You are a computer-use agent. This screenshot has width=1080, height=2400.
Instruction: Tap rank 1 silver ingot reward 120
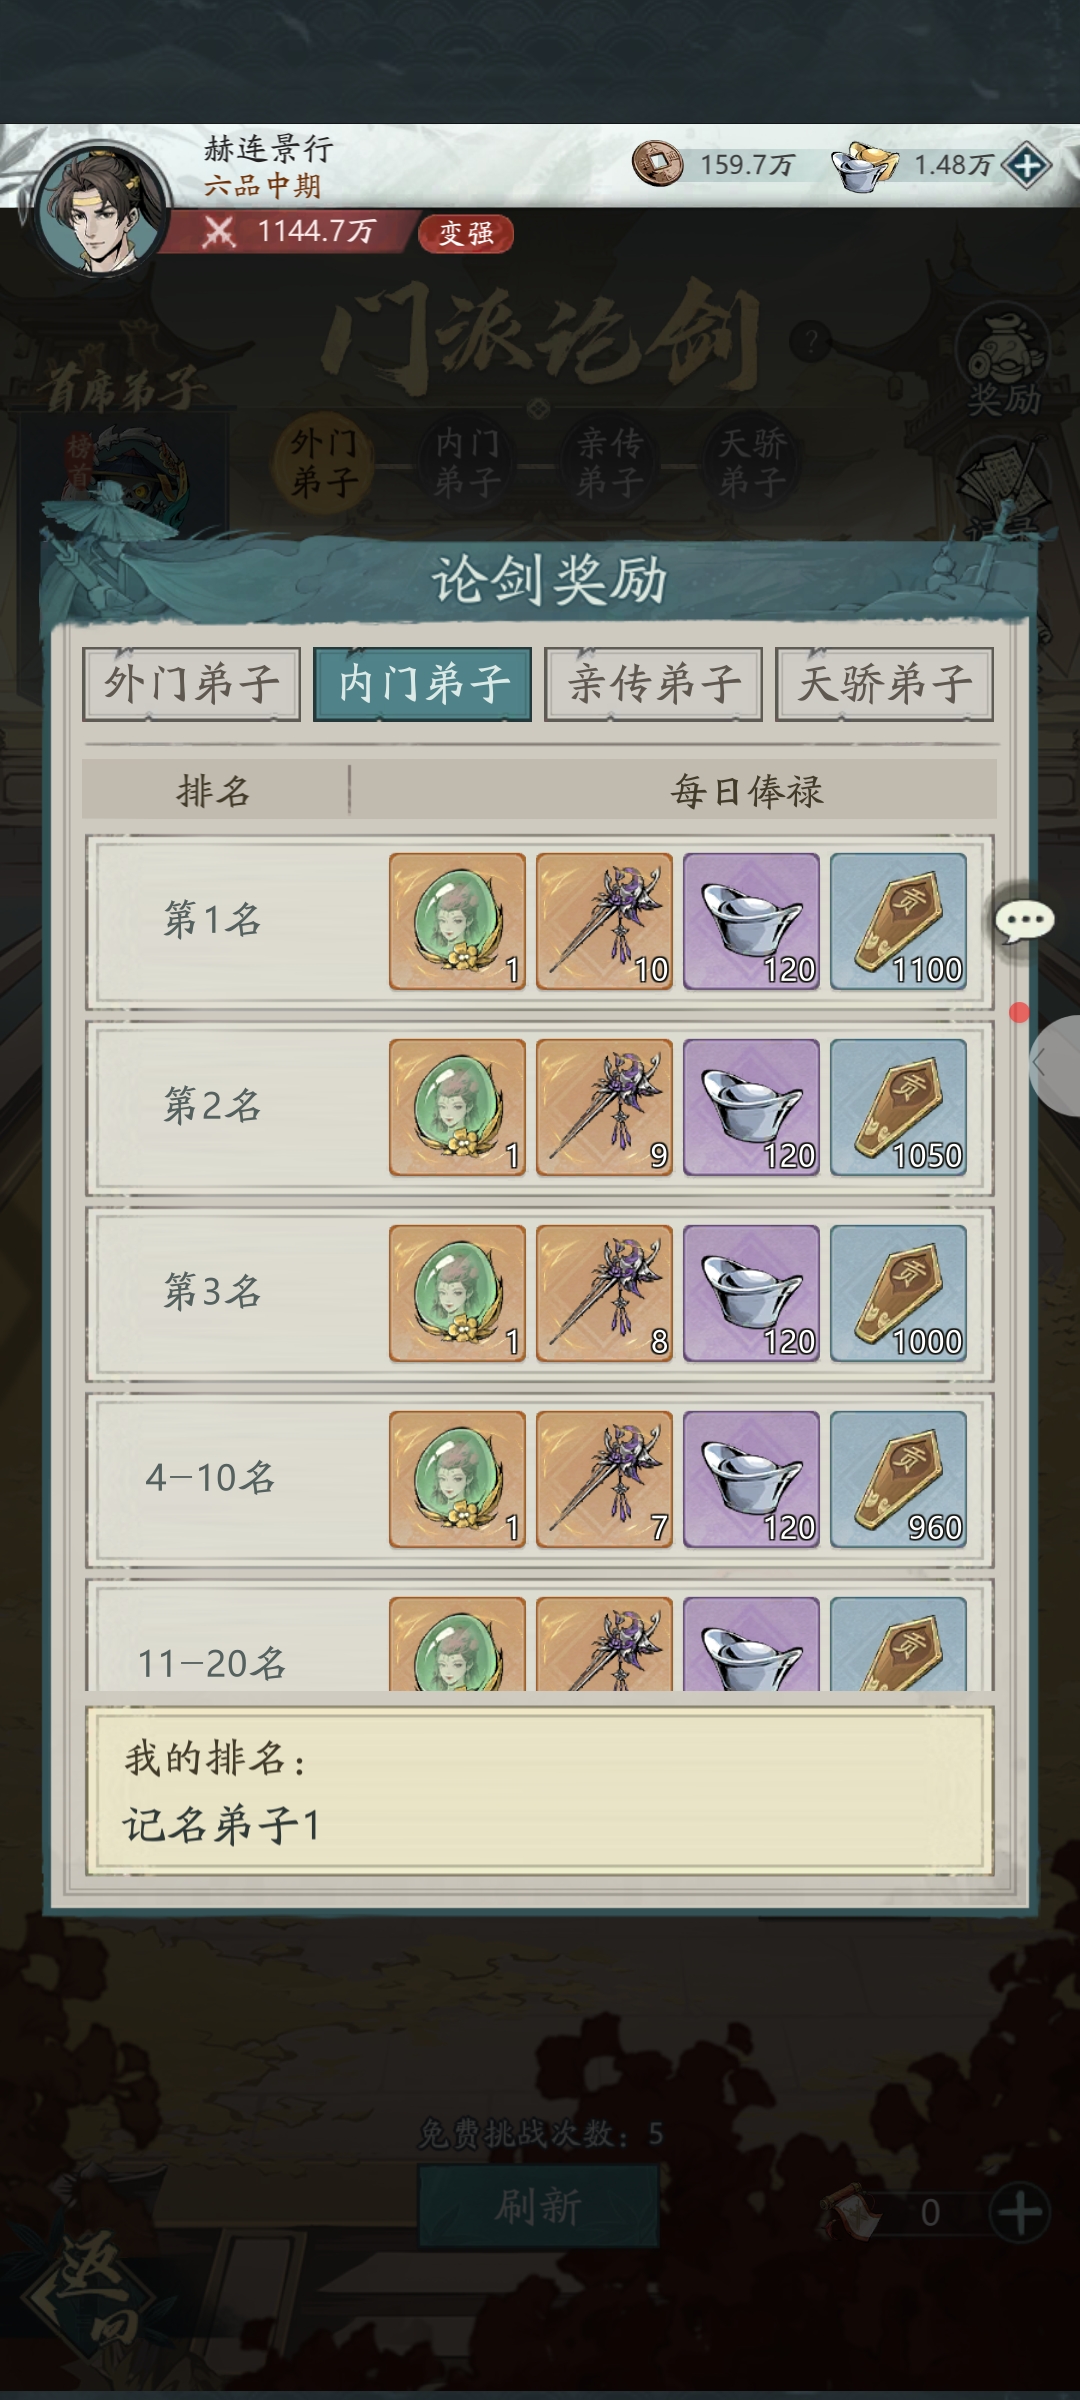click(x=751, y=921)
